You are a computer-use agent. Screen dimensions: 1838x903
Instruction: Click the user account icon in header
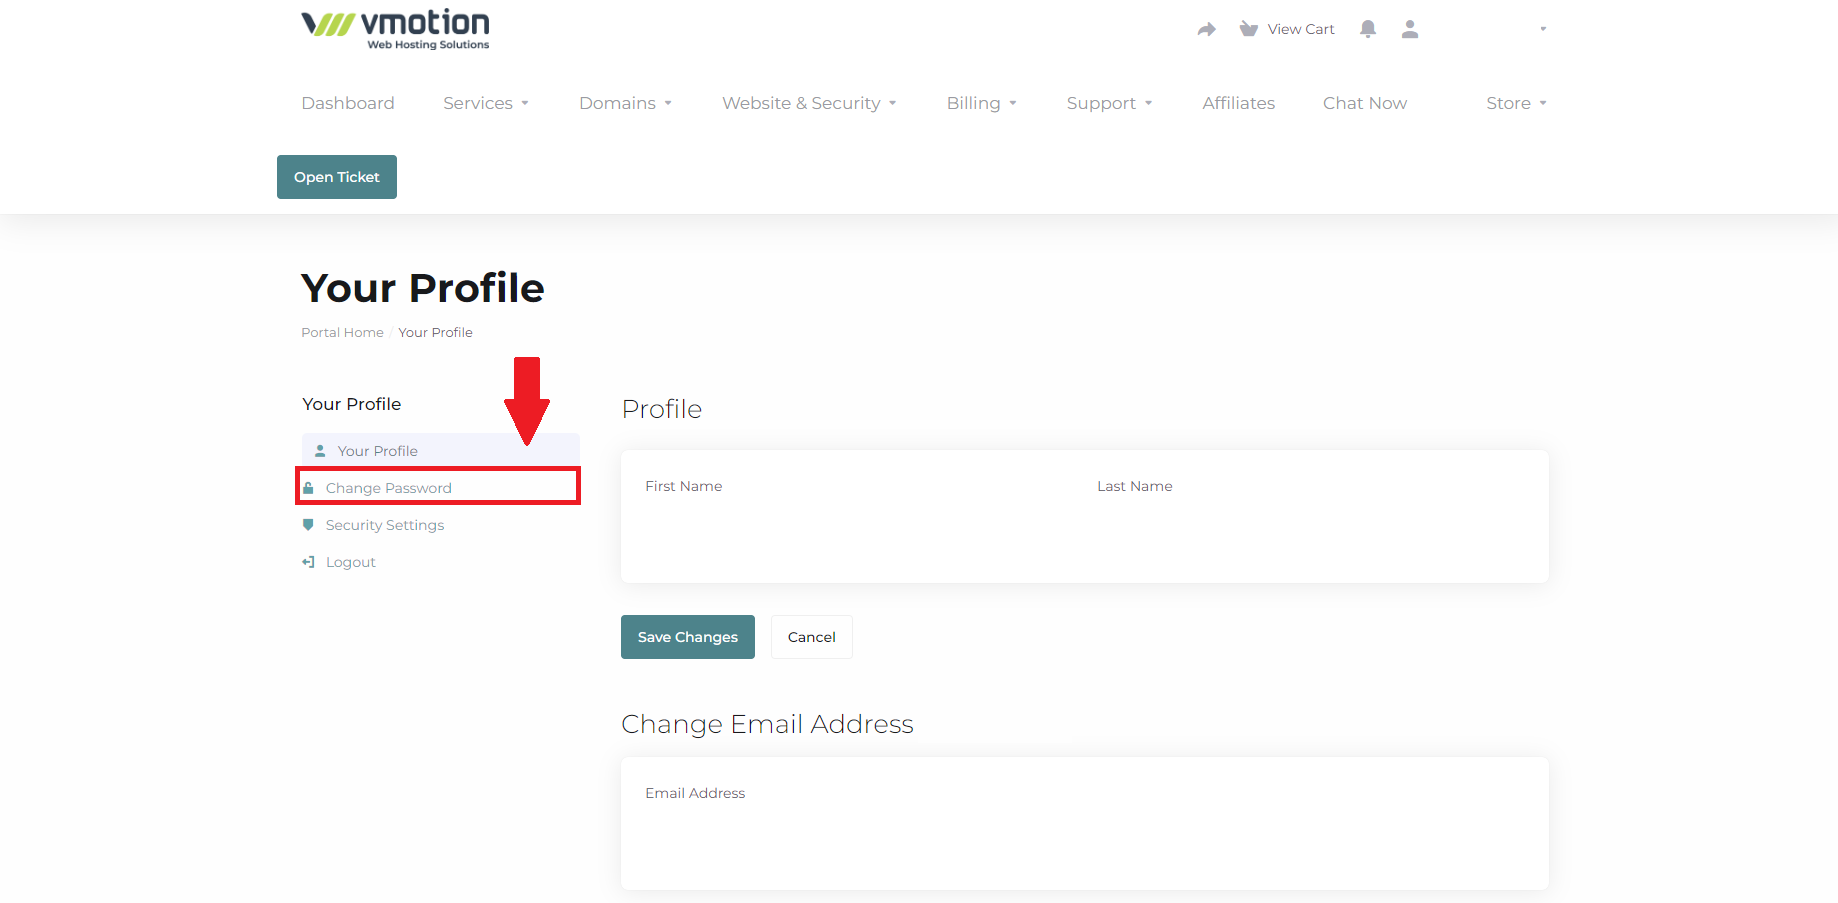tap(1410, 29)
